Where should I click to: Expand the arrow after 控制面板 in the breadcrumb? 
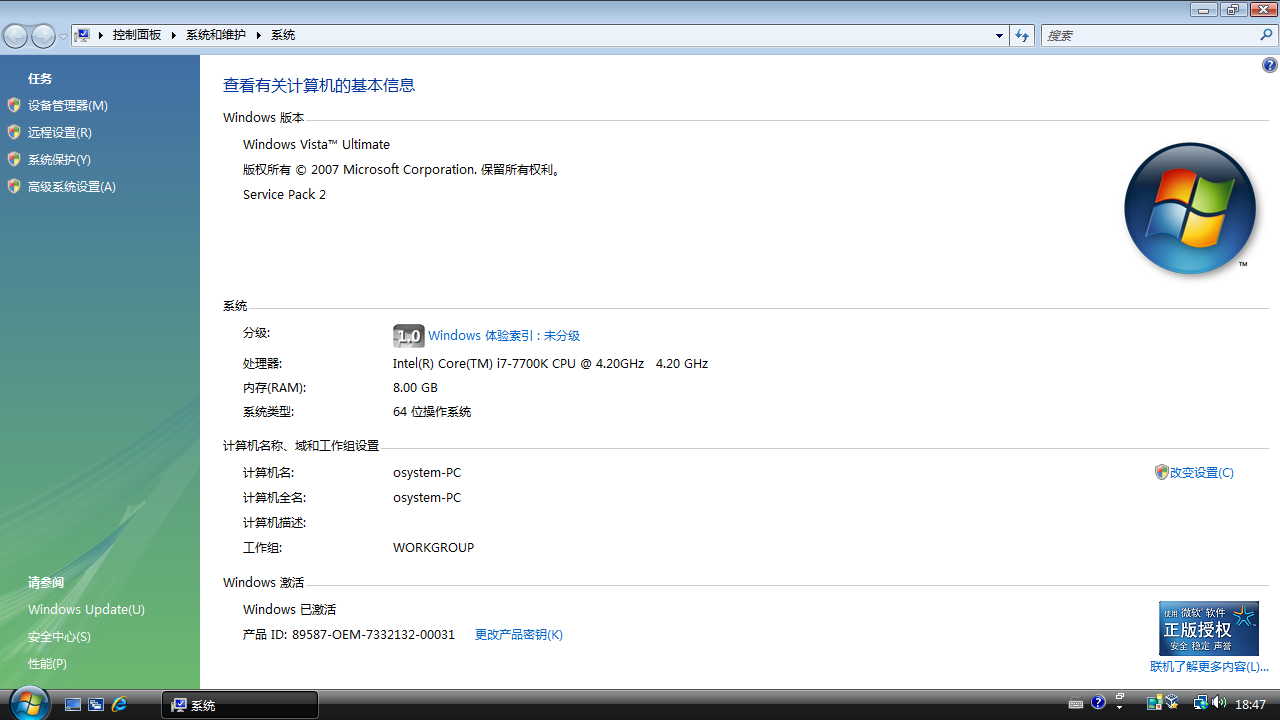pyautogui.click(x=174, y=35)
